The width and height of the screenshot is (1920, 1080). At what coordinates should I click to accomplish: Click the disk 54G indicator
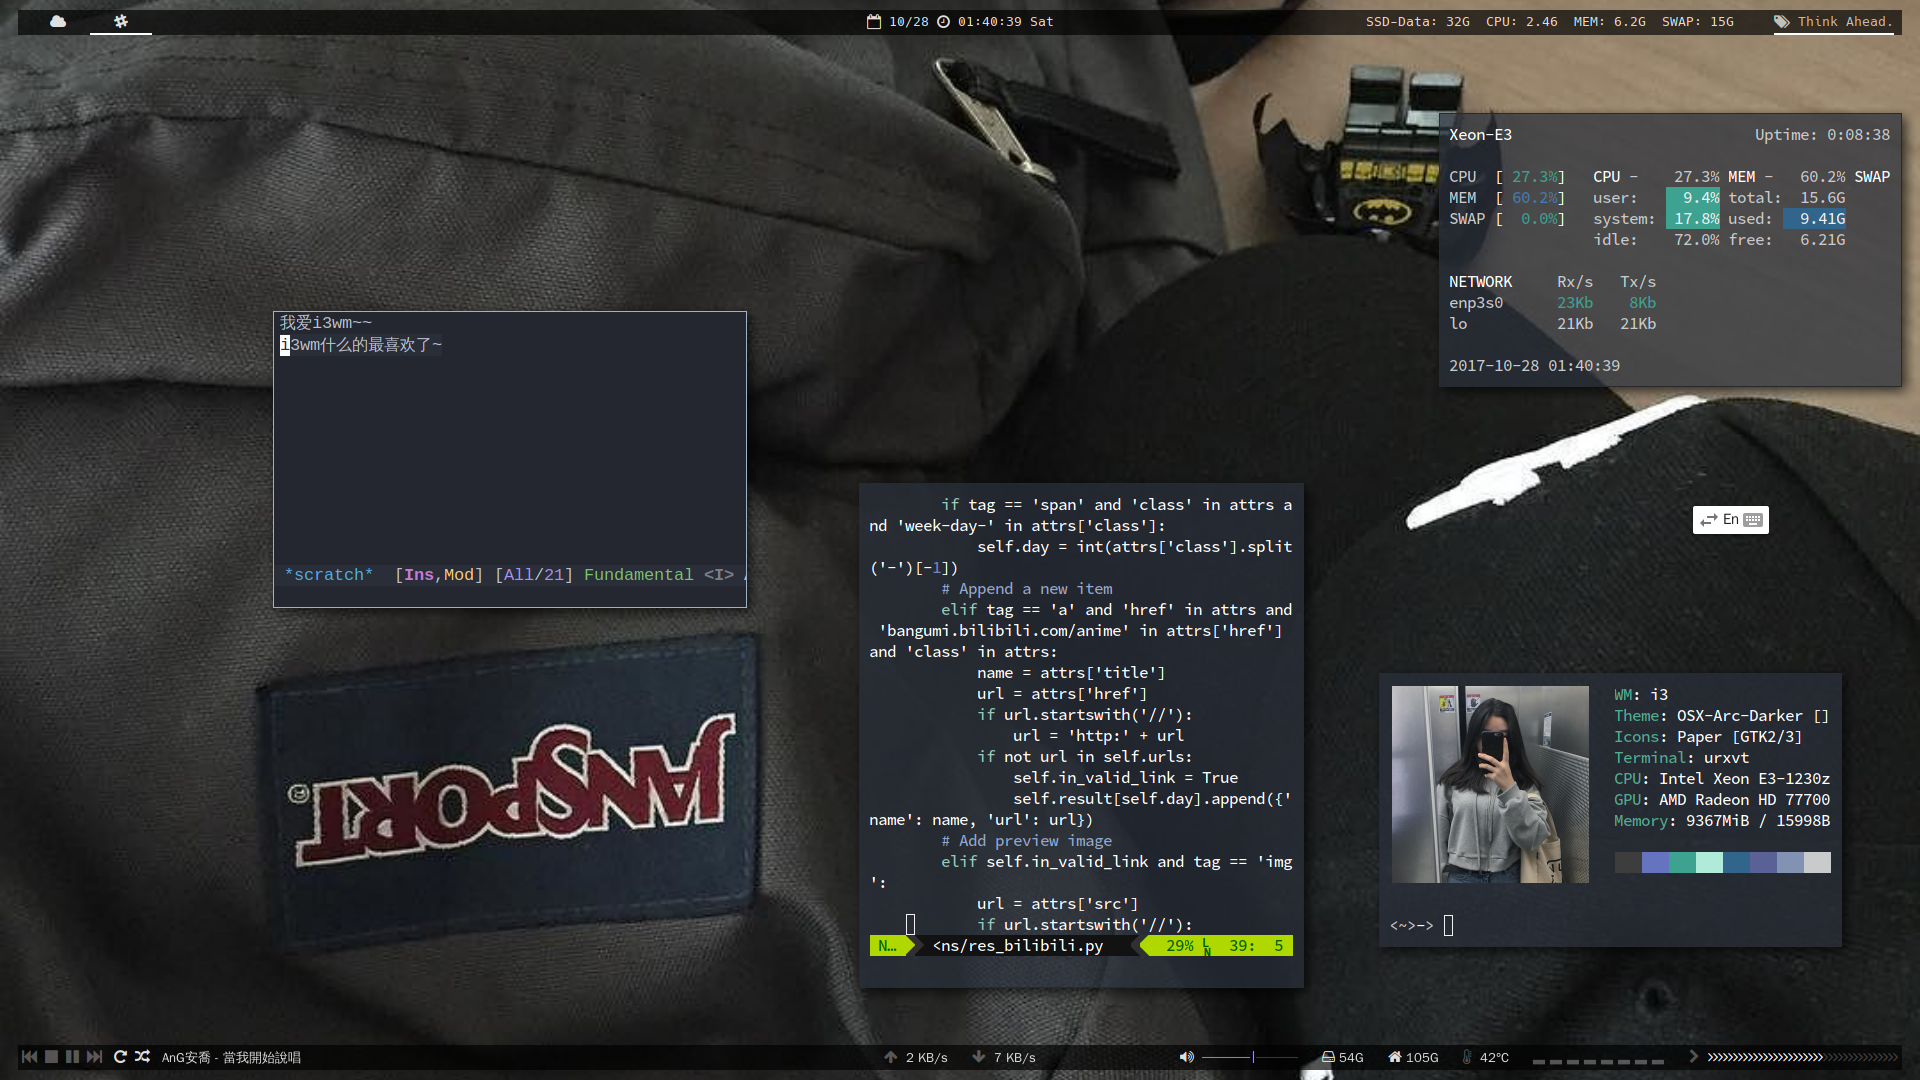point(1342,1057)
